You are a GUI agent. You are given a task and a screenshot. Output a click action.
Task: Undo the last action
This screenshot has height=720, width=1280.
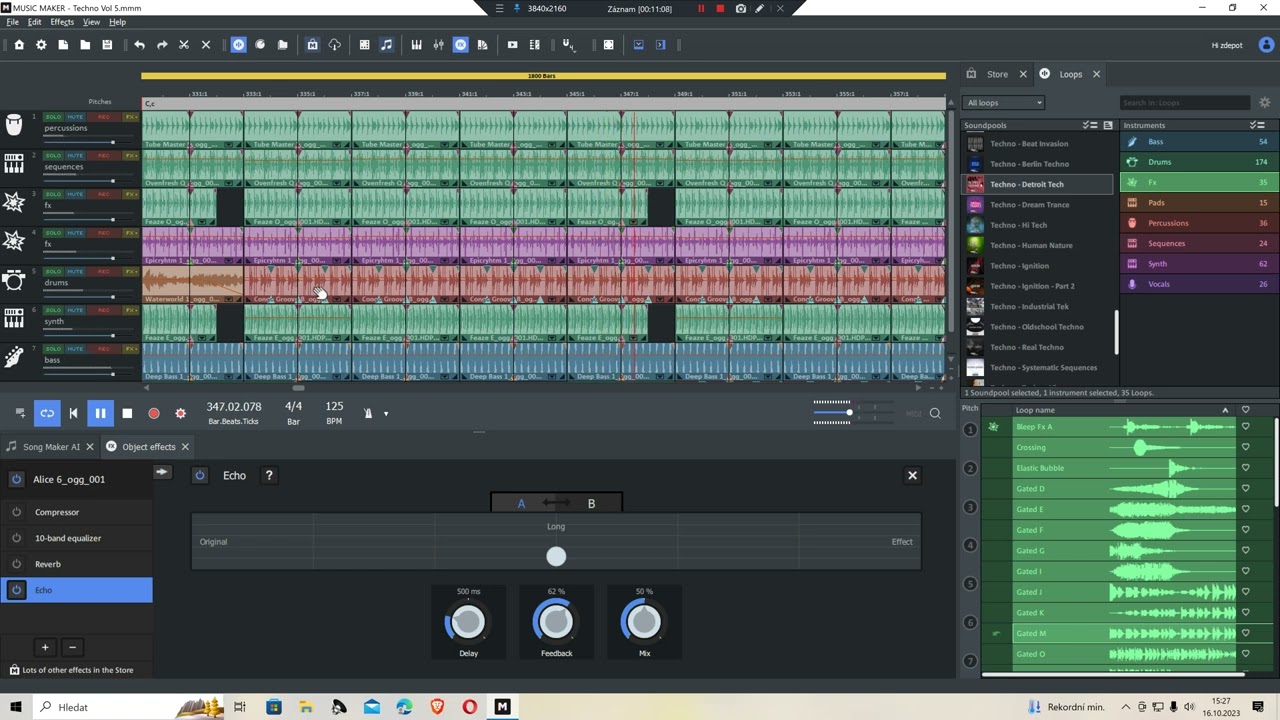coord(139,45)
